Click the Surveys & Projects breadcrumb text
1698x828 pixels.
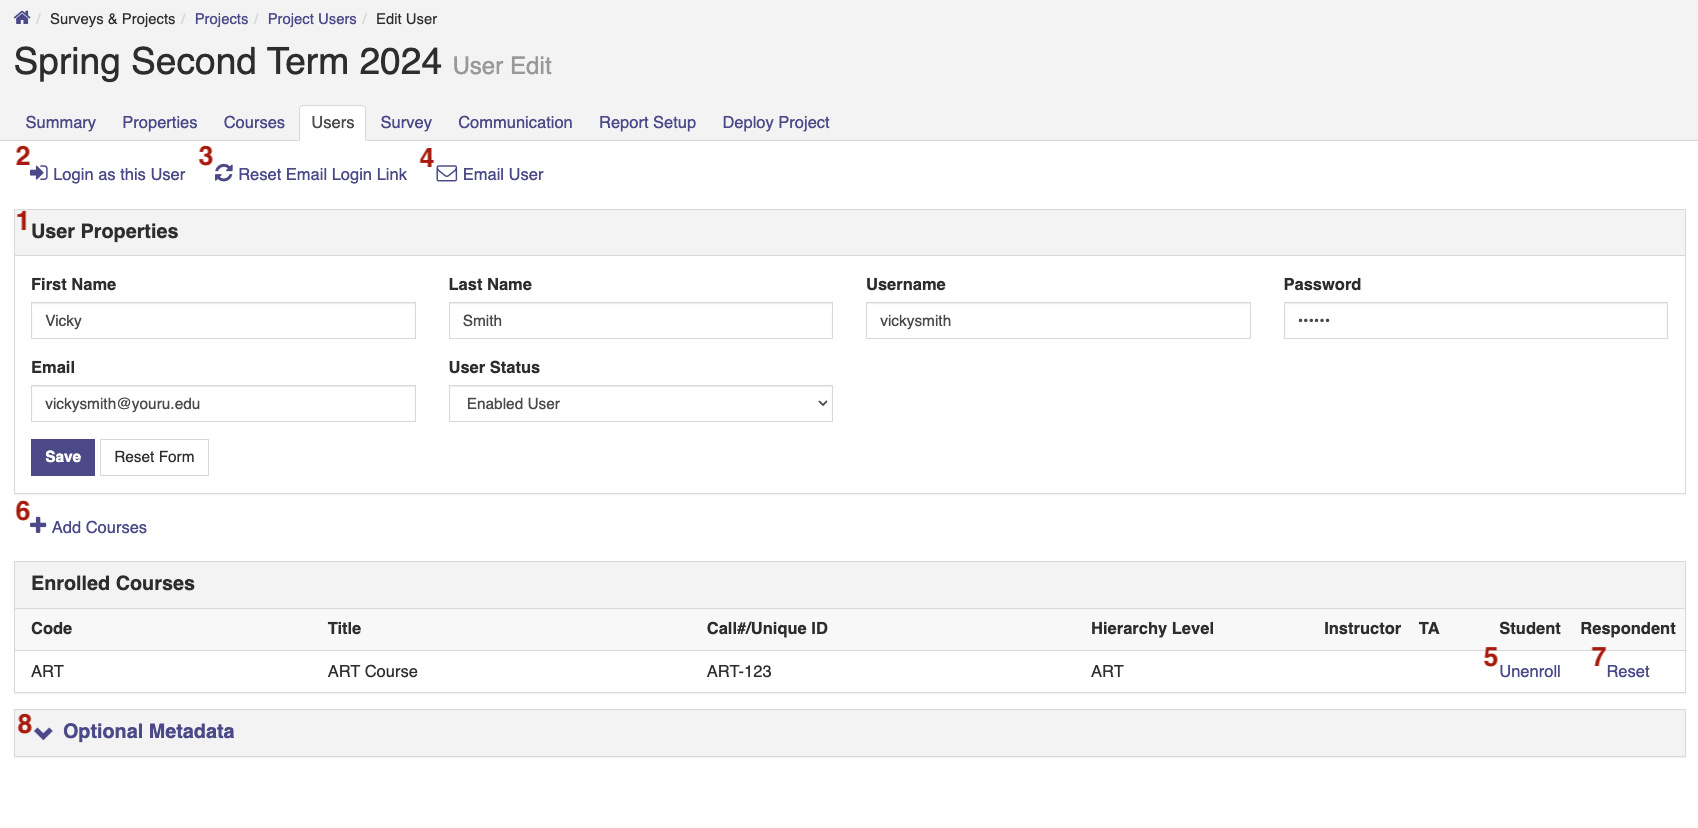point(112,19)
